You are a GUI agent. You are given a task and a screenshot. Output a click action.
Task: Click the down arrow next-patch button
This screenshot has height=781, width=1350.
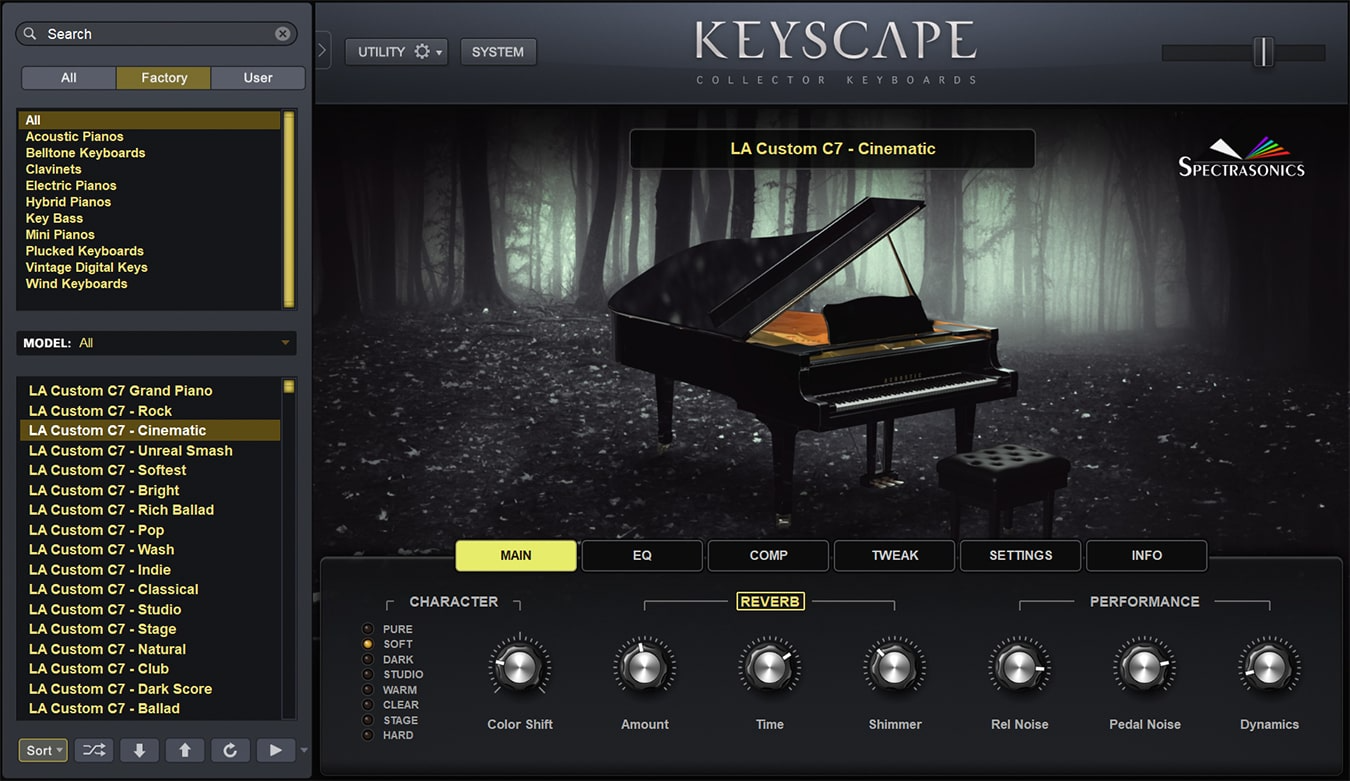click(x=139, y=750)
